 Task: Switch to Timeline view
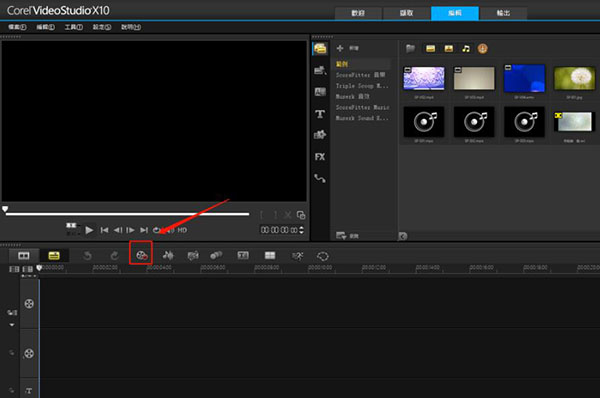click(54, 255)
